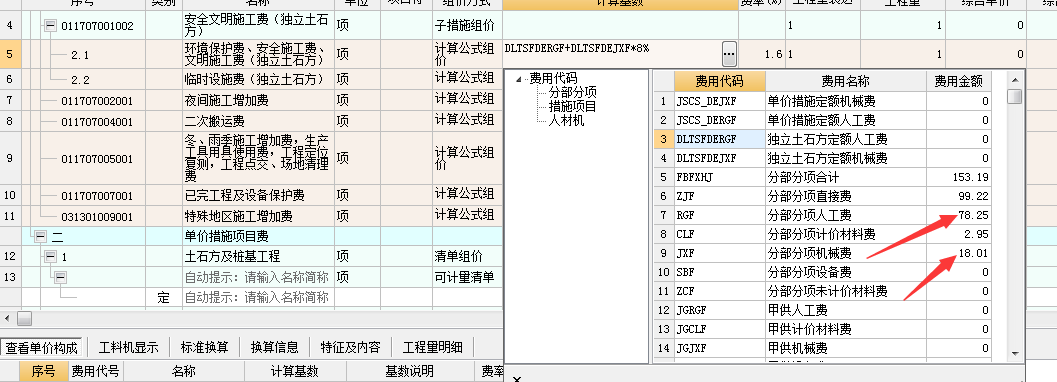Click the fee list vertical scrollbar thumb

click(1015, 96)
